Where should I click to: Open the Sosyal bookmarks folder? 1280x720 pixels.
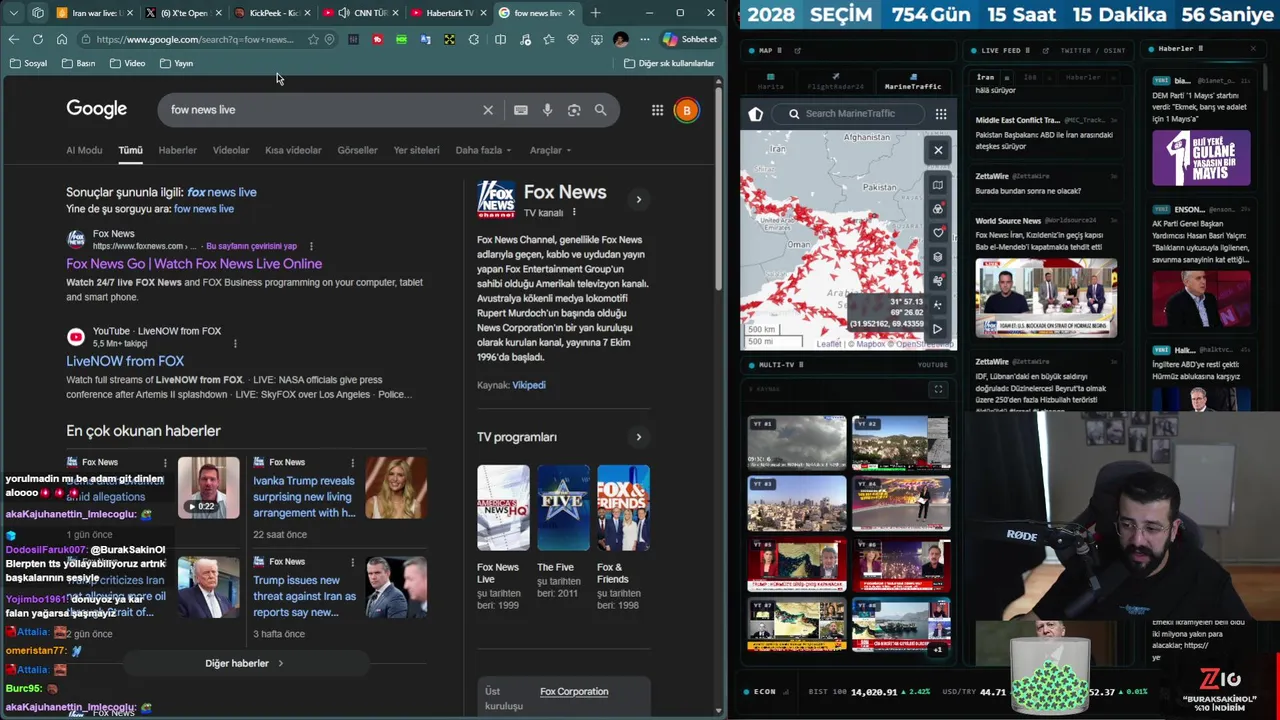coord(28,63)
